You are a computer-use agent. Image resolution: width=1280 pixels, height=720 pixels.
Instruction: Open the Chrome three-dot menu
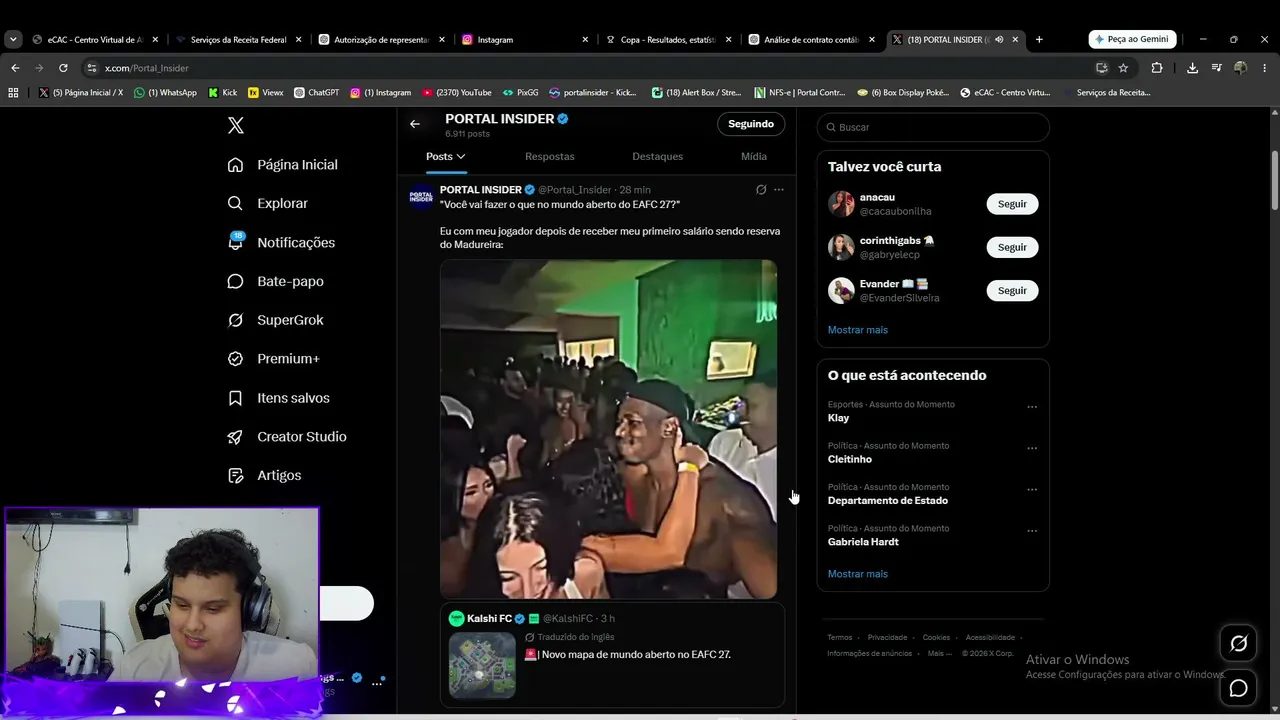(1264, 68)
